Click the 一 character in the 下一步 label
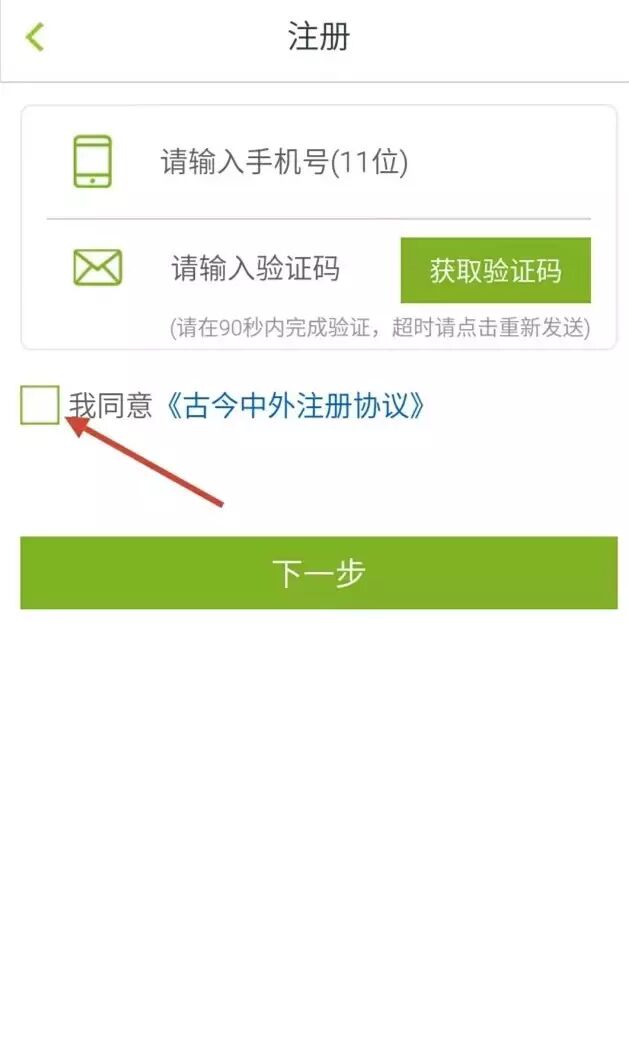The image size is (629, 1064). click(318, 573)
